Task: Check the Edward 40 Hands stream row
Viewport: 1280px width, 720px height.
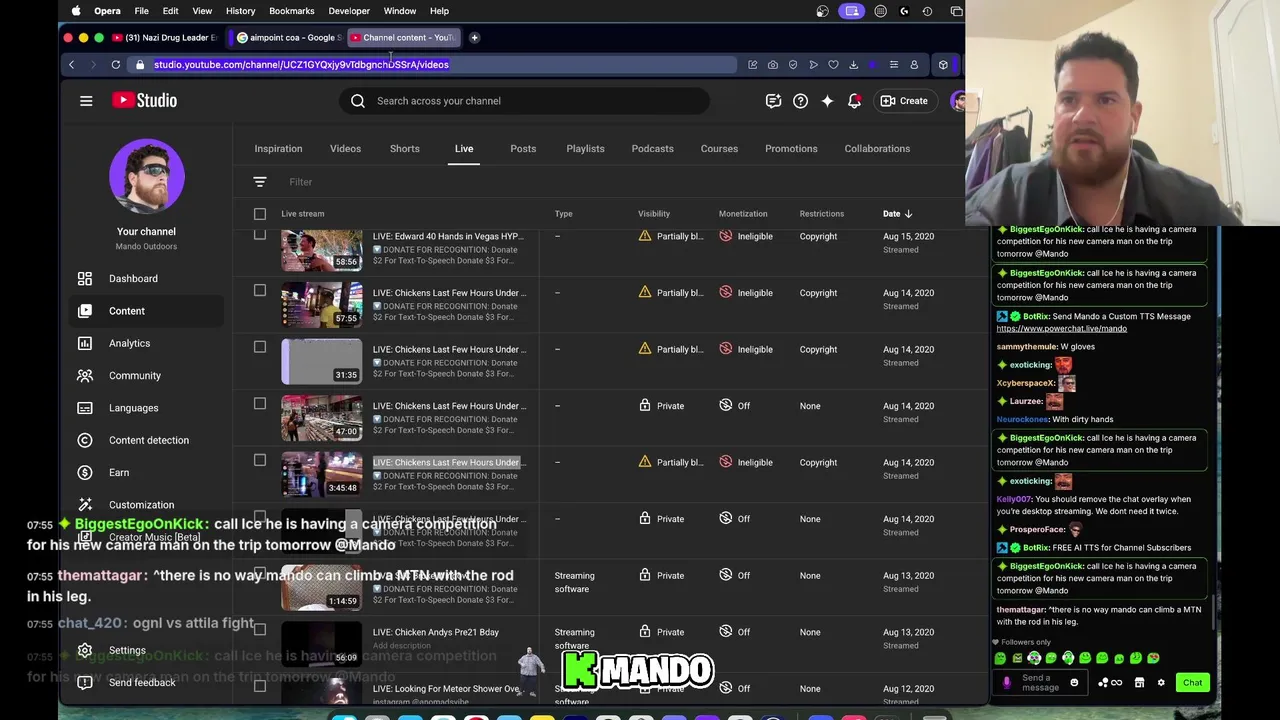Action: point(260,235)
